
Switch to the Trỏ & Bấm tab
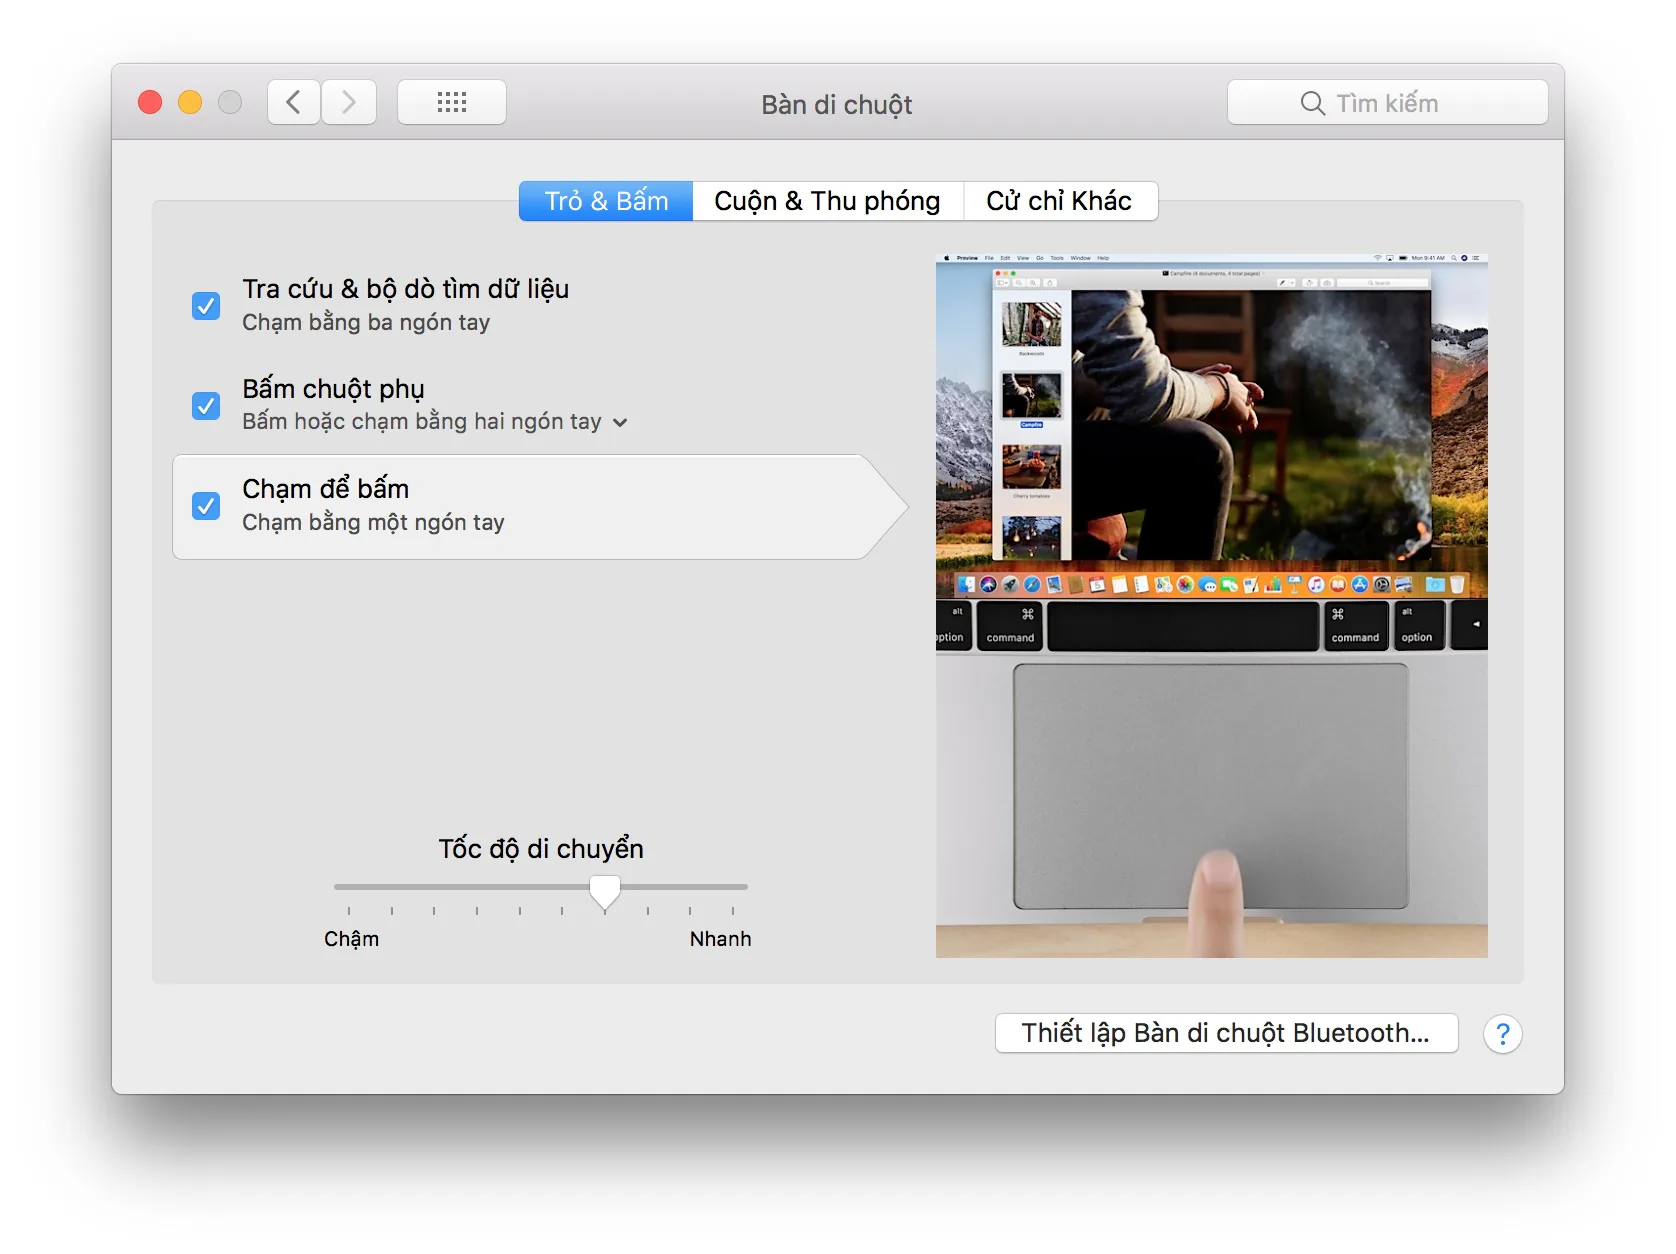606,201
